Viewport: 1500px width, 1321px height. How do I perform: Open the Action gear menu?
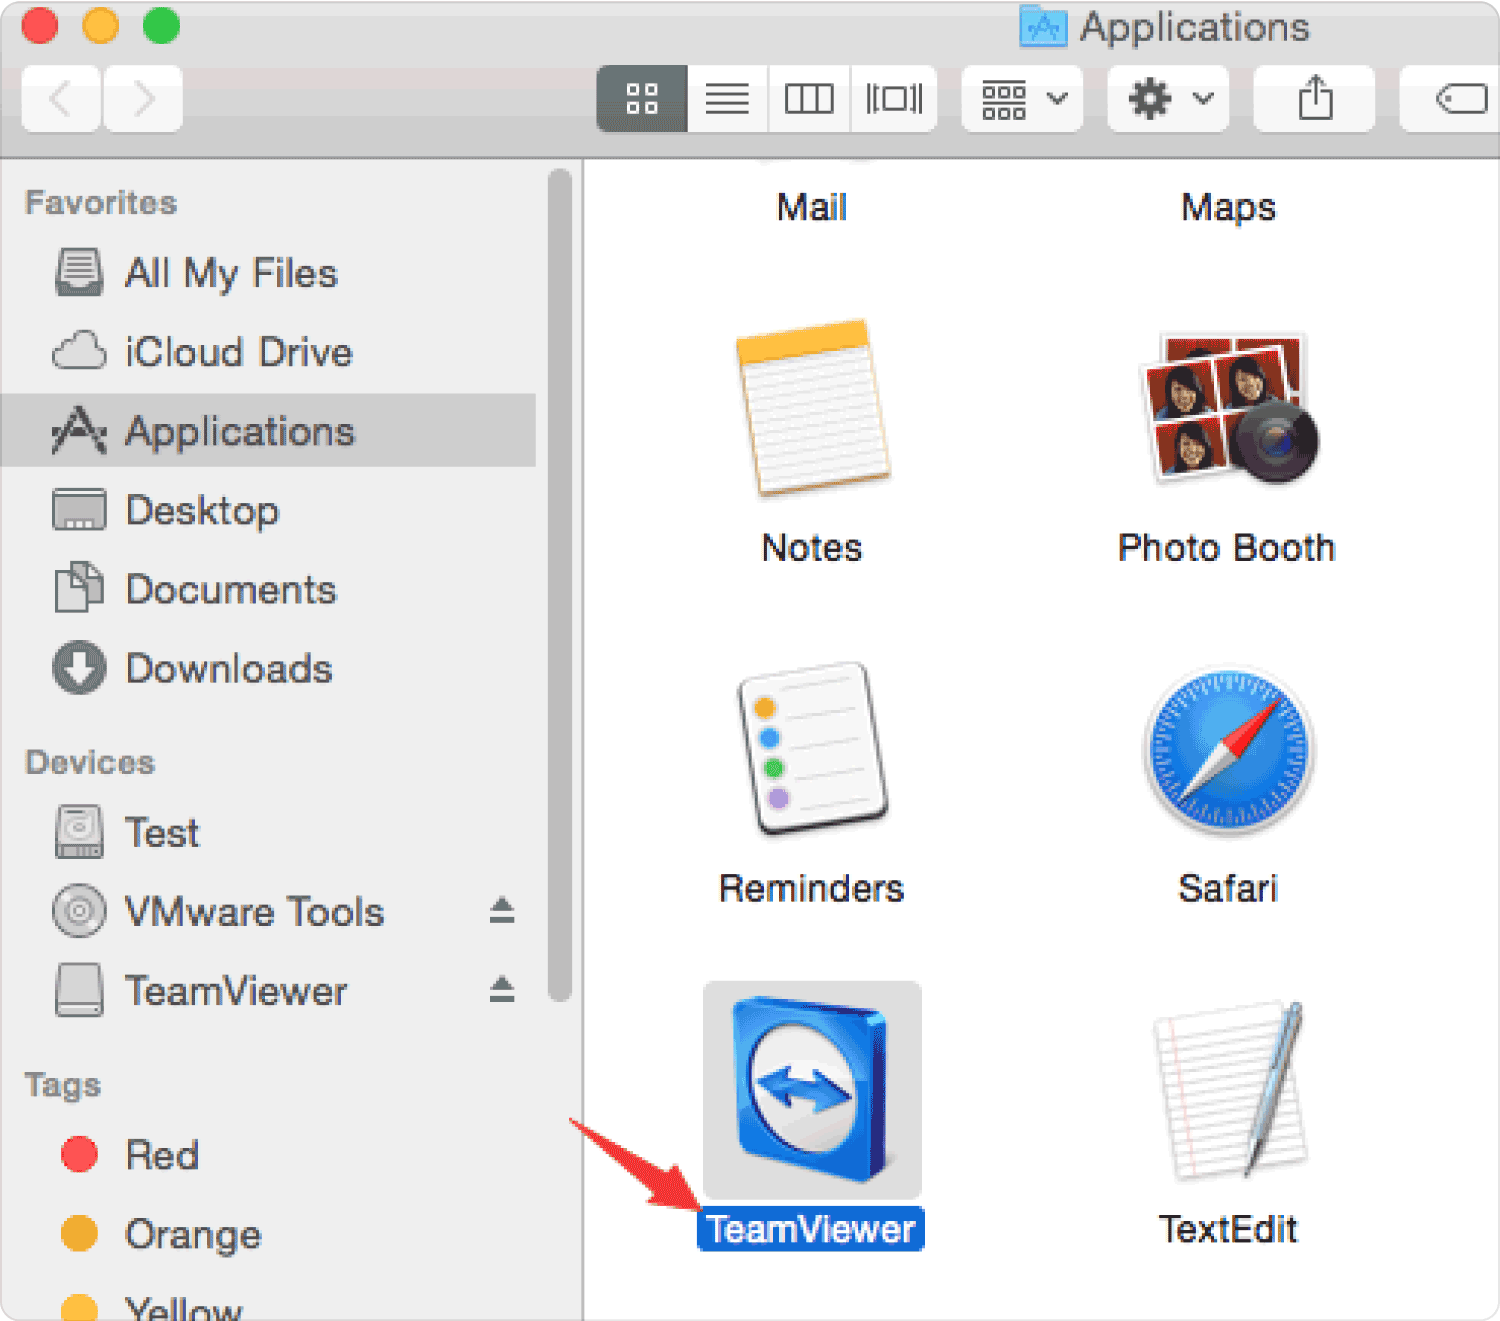(1168, 99)
